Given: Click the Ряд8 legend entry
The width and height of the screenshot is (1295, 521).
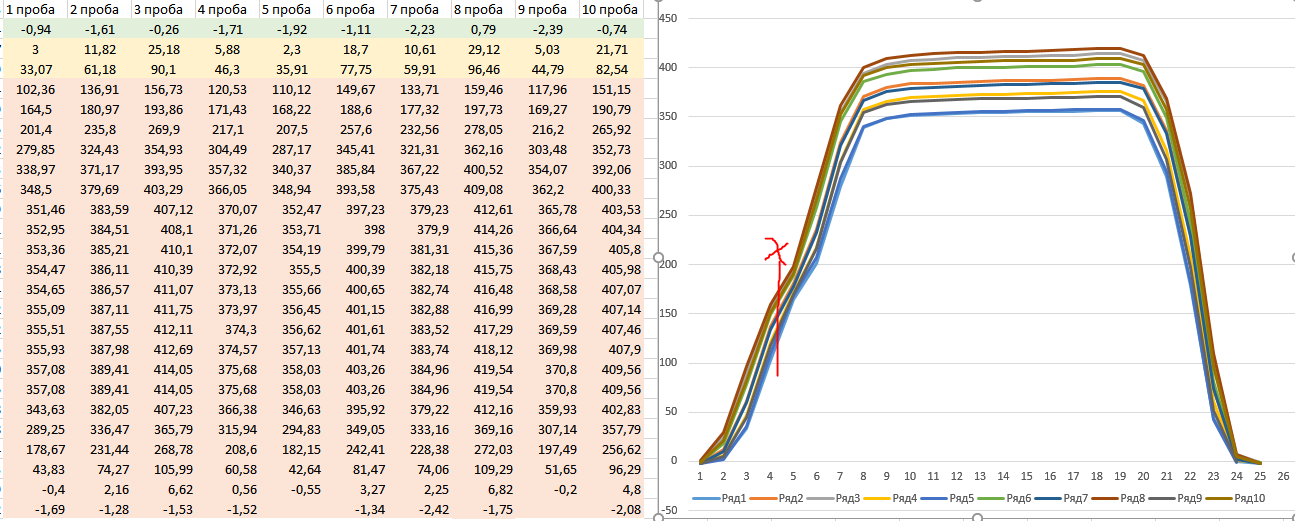Looking at the screenshot, I should (x=1114, y=498).
